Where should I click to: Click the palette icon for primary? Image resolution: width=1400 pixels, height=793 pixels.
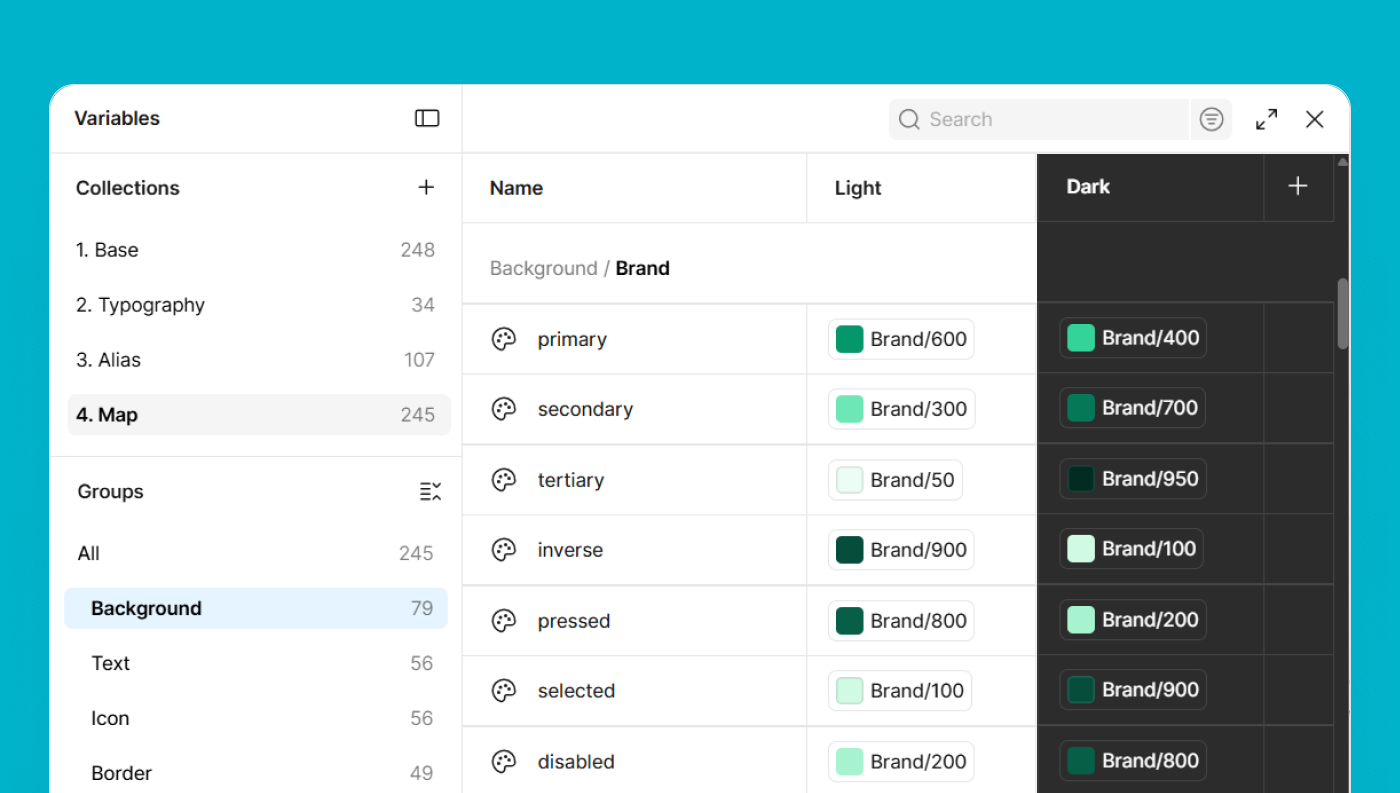coord(504,339)
